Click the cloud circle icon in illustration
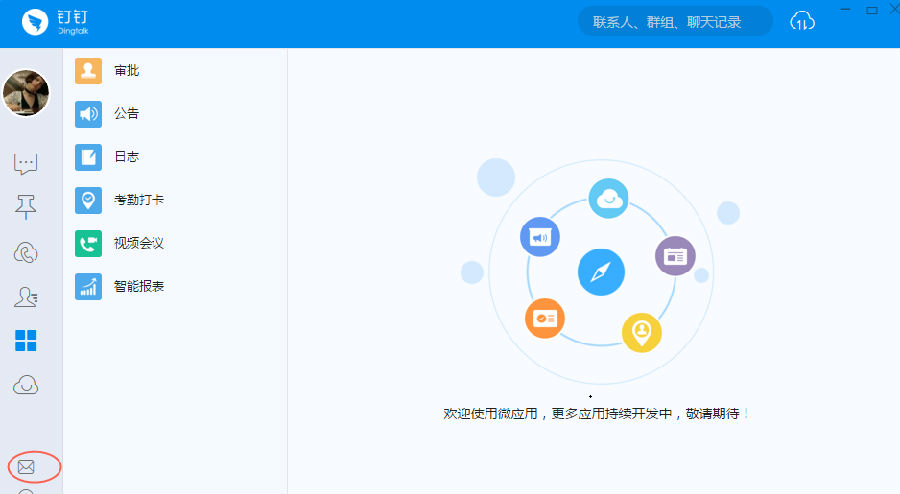This screenshot has height=494, width=900. pyautogui.click(x=608, y=198)
